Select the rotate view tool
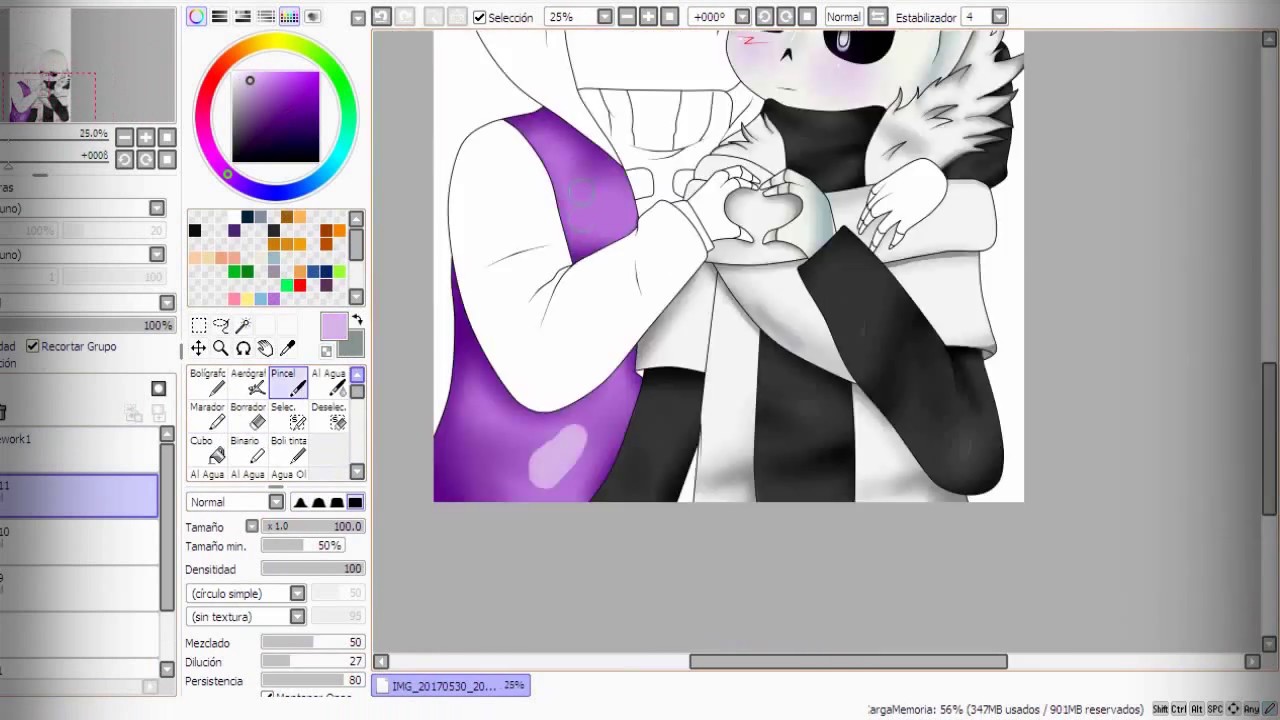The width and height of the screenshot is (1280, 720). click(243, 348)
